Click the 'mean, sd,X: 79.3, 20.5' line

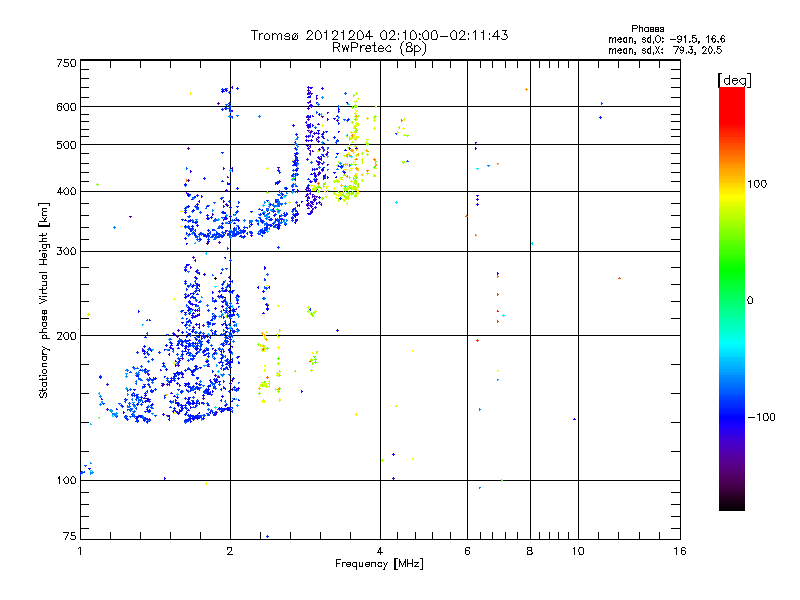(665, 50)
